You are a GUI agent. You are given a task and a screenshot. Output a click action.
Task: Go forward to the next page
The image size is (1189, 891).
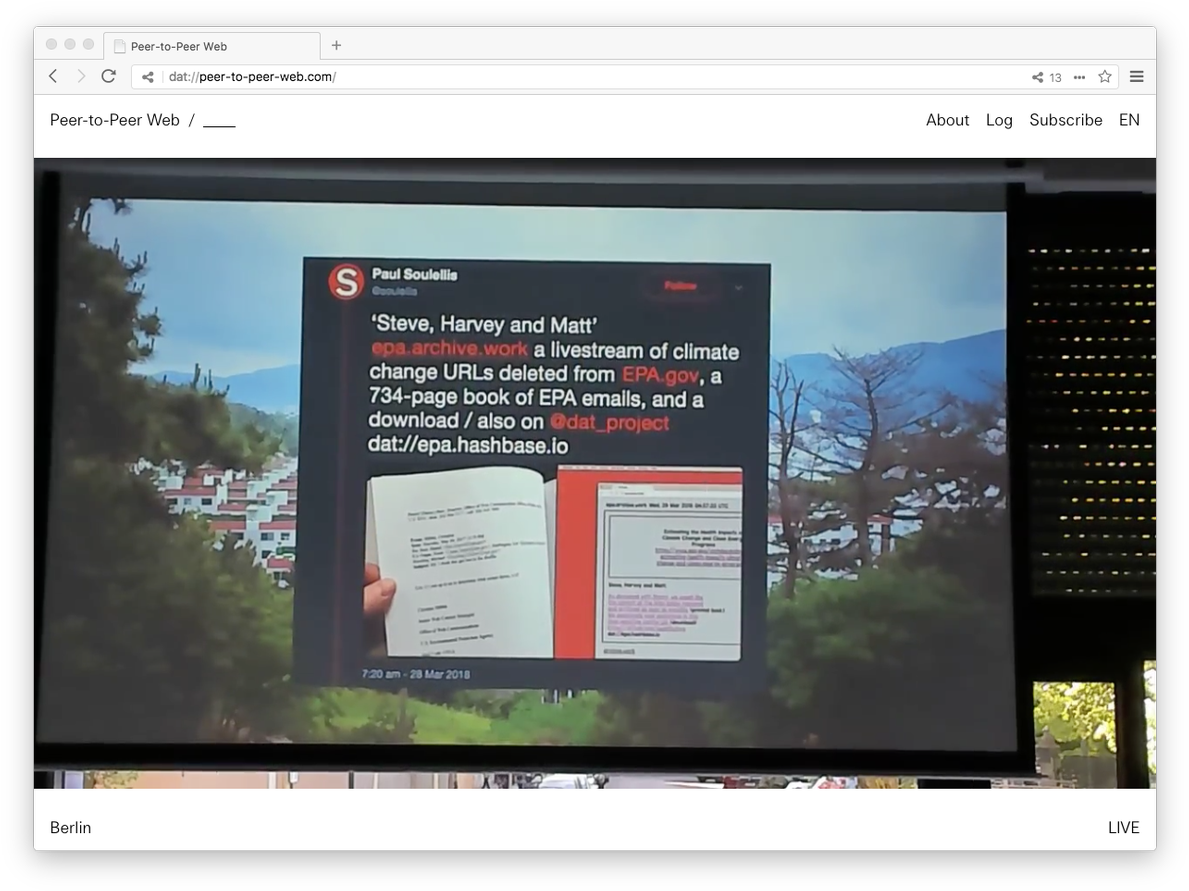tap(81, 77)
